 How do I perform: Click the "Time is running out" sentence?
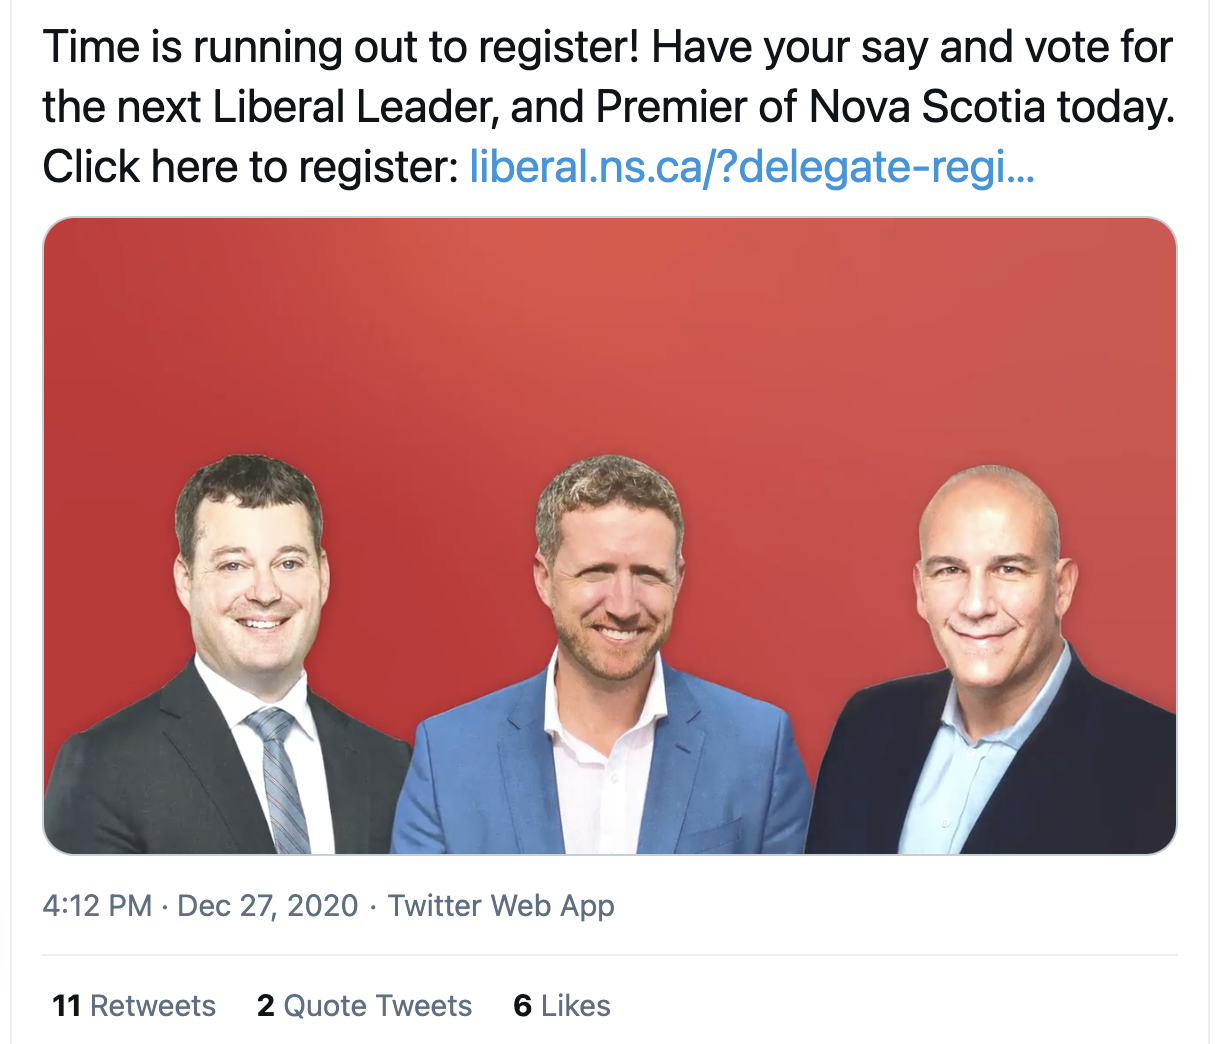coord(340,48)
